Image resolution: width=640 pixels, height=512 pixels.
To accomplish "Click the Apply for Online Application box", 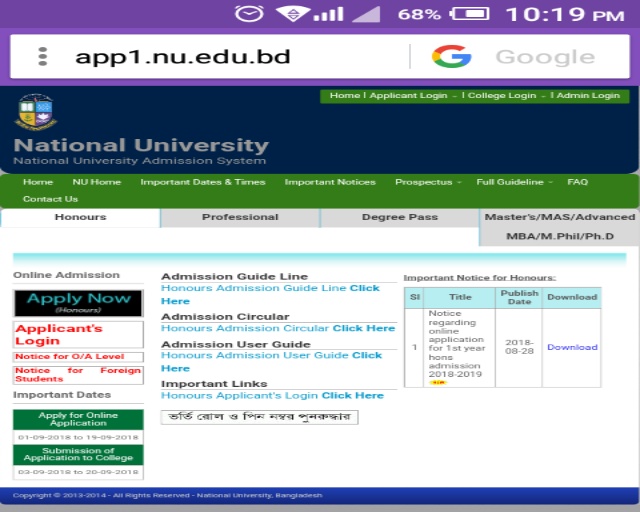I will [78, 419].
